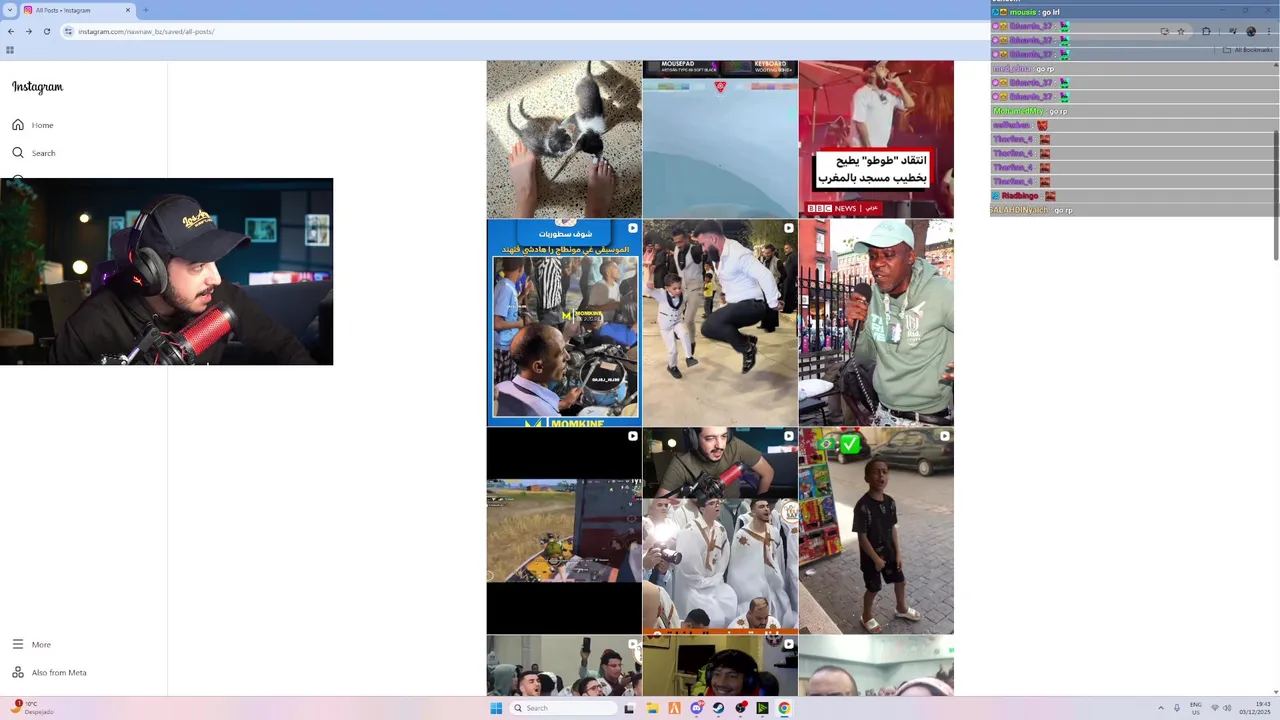Open a new browser tab
Screen dimensions: 1280x720
coord(145,10)
